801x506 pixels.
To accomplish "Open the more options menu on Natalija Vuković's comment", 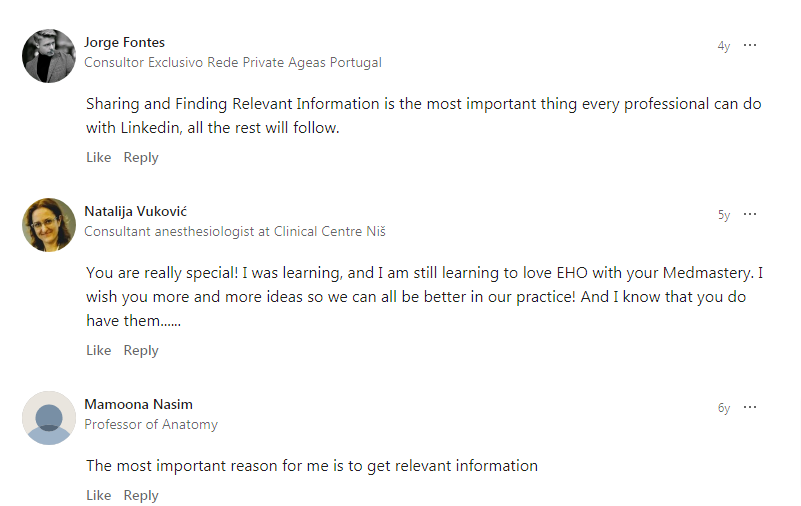I will click(750, 214).
